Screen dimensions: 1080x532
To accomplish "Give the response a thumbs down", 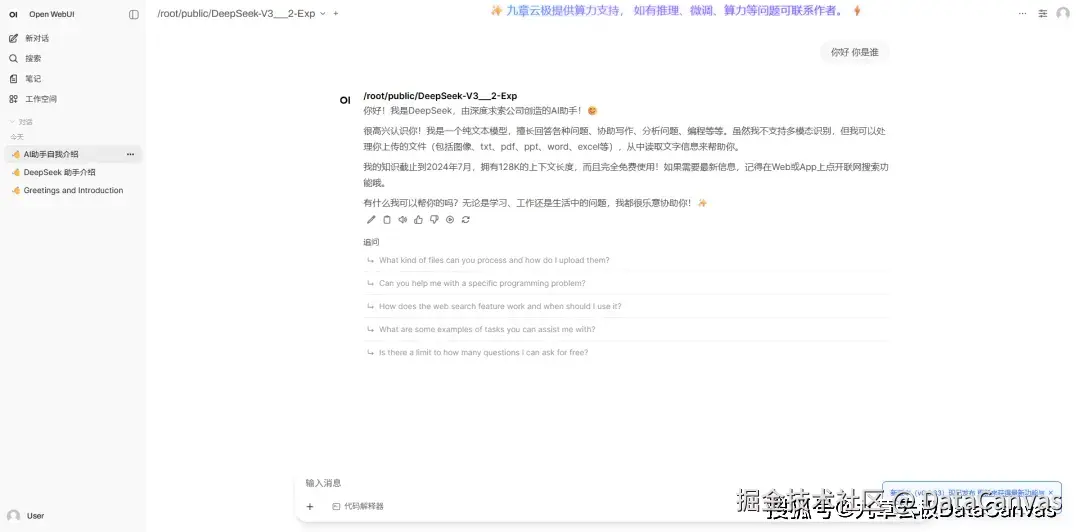I will [x=434, y=220].
